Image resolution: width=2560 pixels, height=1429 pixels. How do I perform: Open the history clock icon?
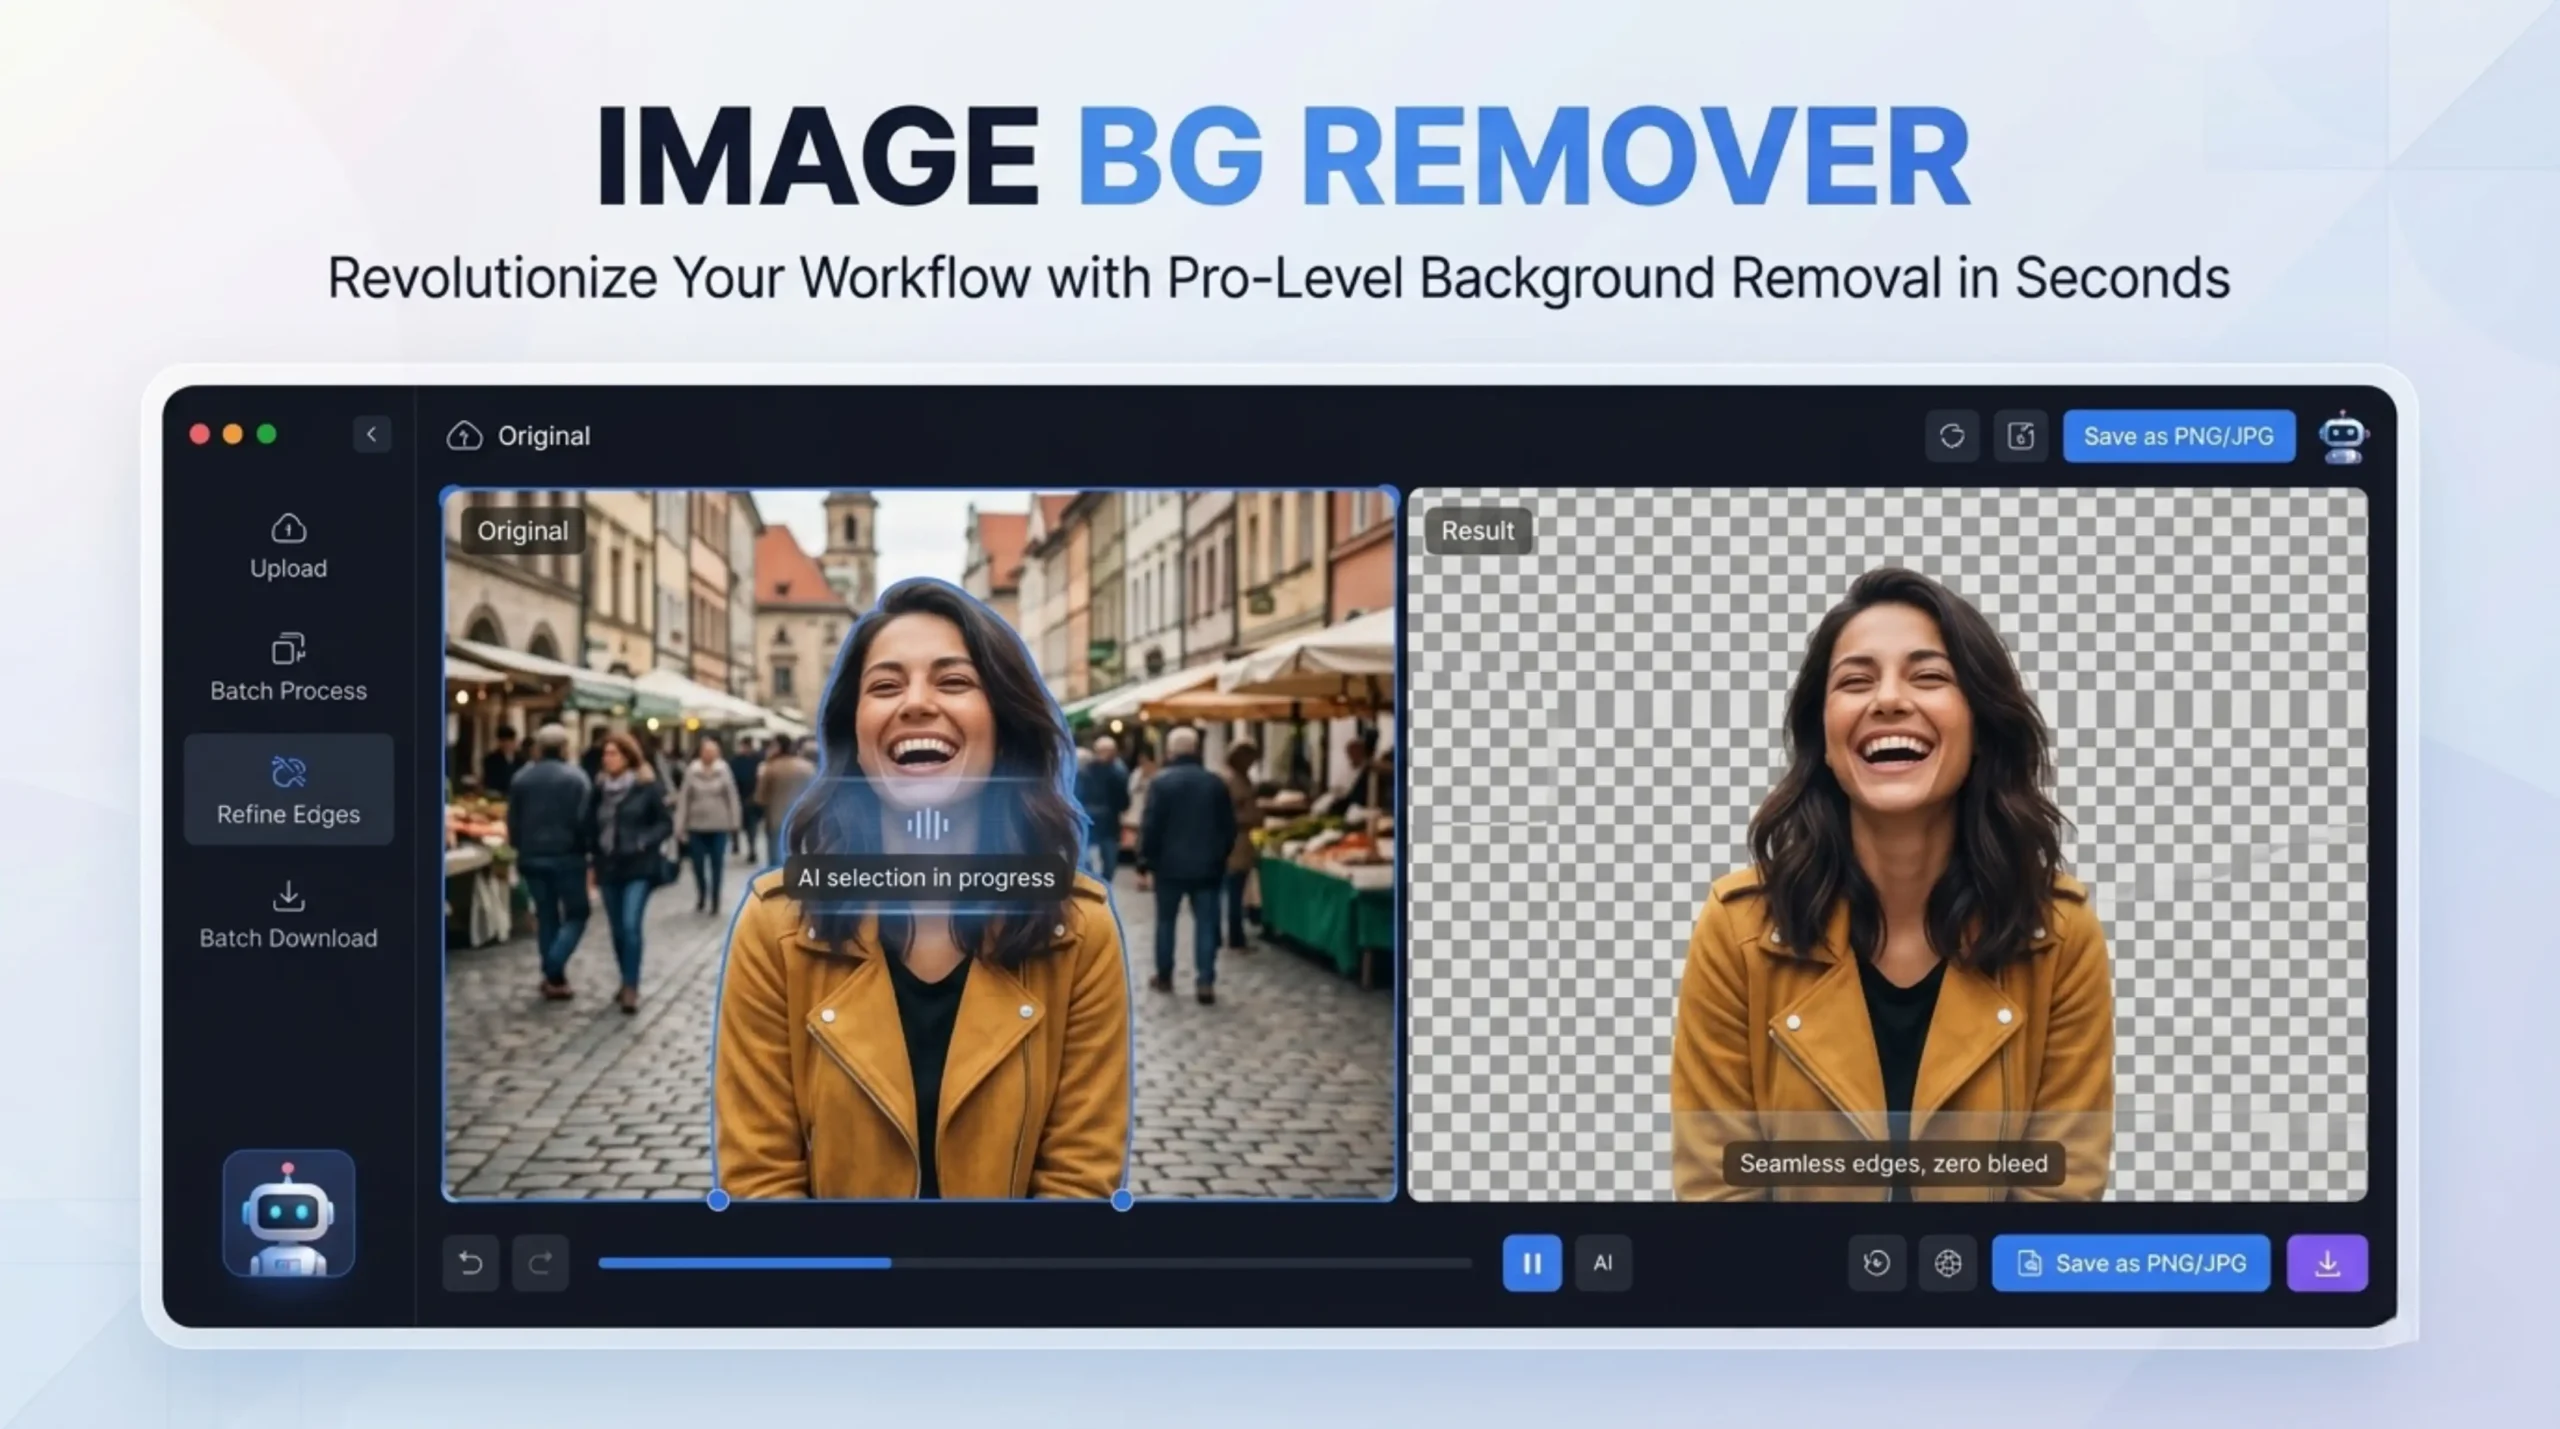coord(1877,1263)
